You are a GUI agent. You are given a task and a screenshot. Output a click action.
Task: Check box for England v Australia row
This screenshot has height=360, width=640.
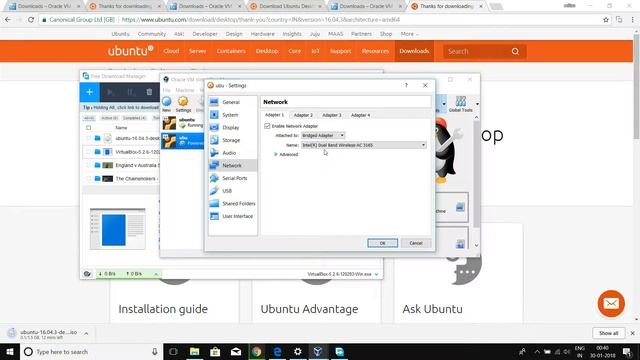pyautogui.click(x=89, y=165)
